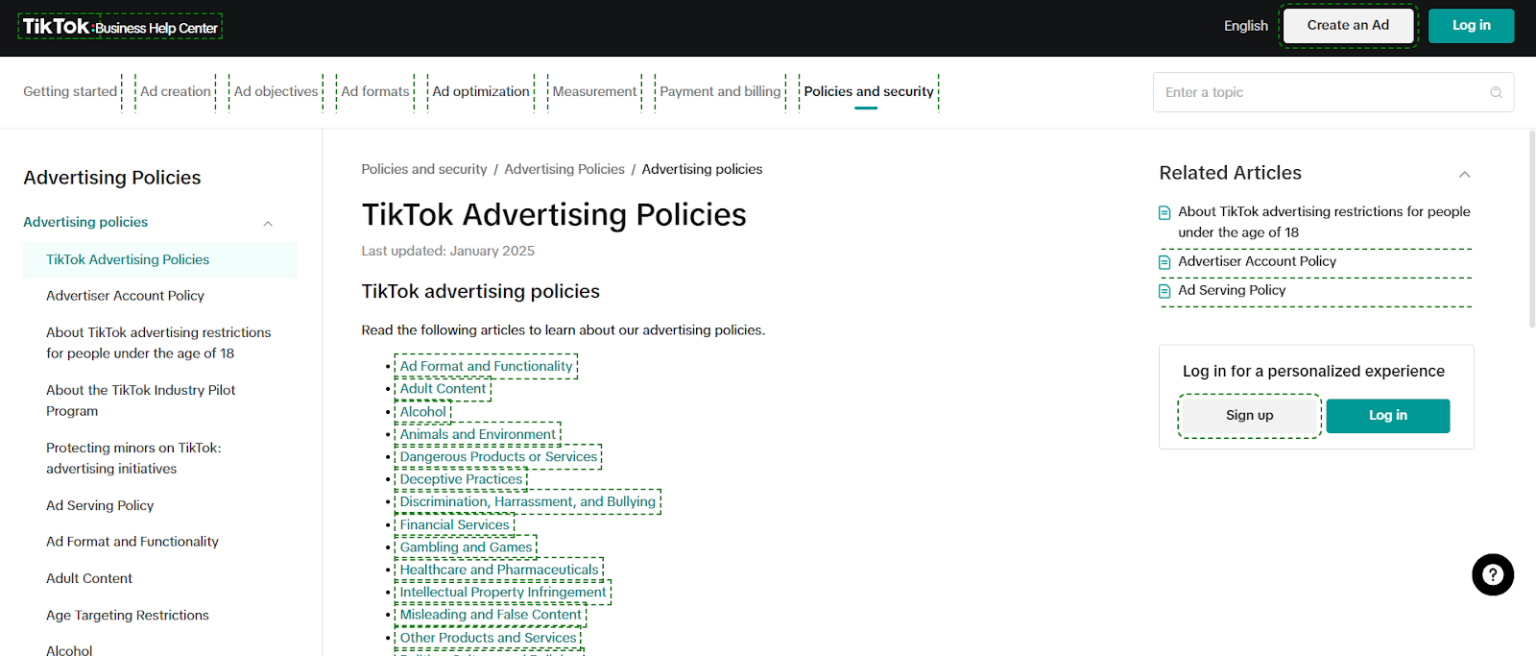Open the Ad creation menu

pos(175,92)
